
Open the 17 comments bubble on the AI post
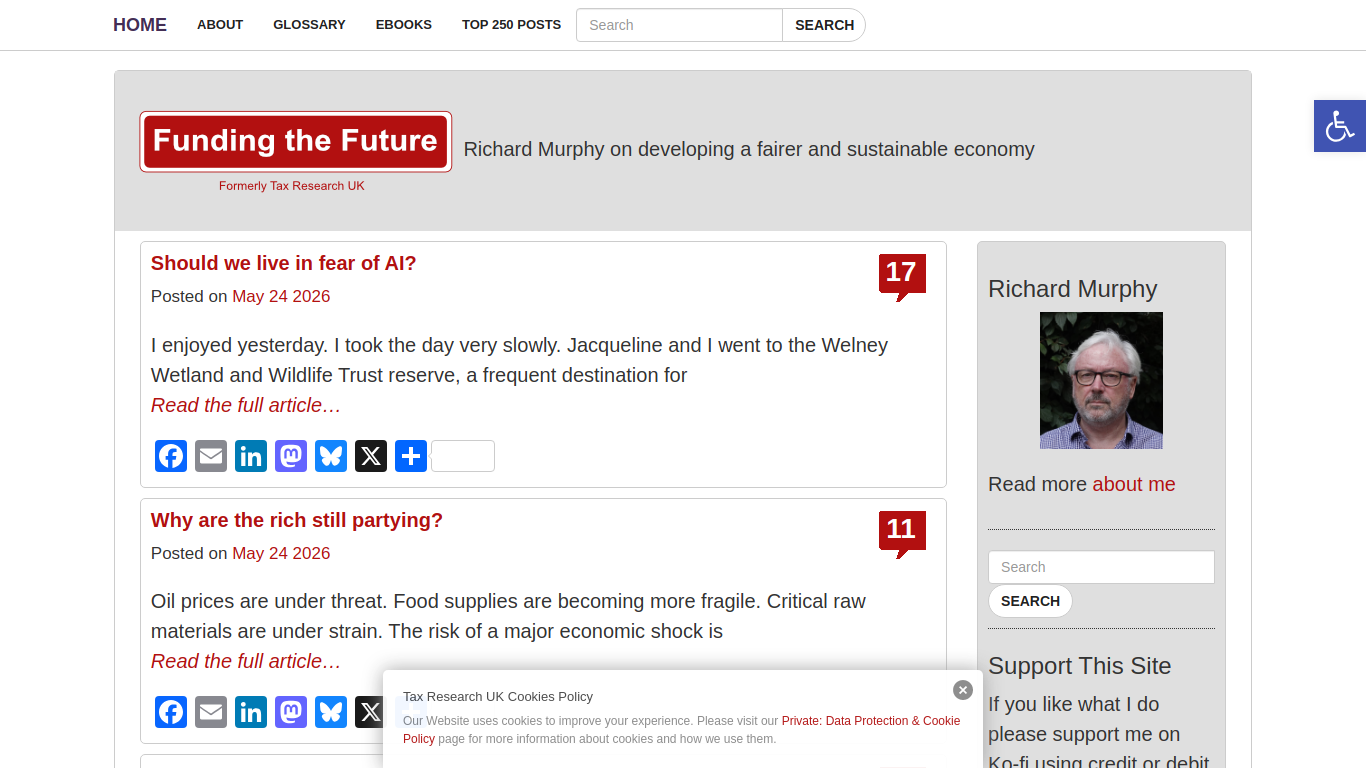pyautogui.click(x=902, y=276)
